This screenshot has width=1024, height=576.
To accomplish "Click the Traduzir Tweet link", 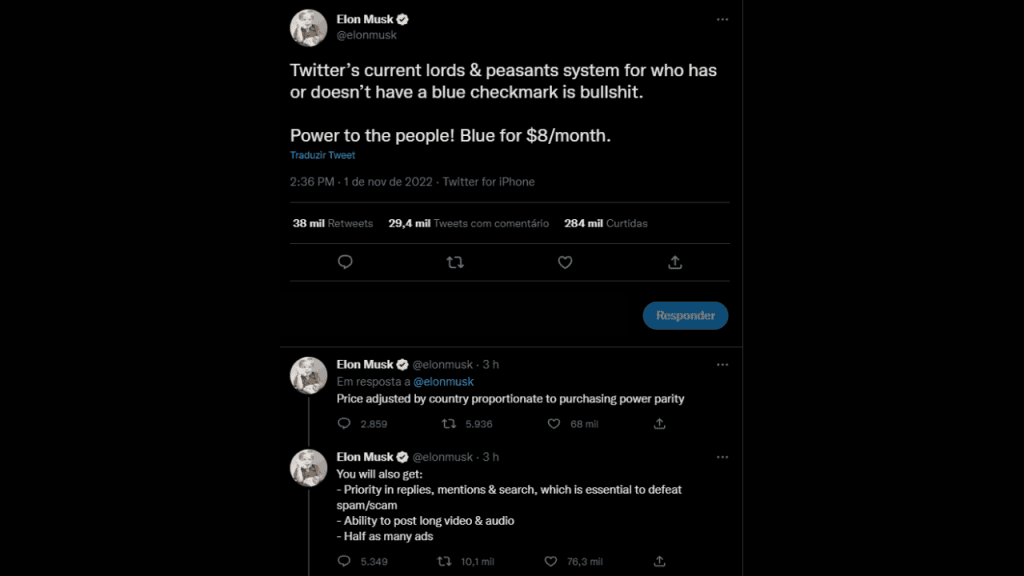I will pos(322,155).
